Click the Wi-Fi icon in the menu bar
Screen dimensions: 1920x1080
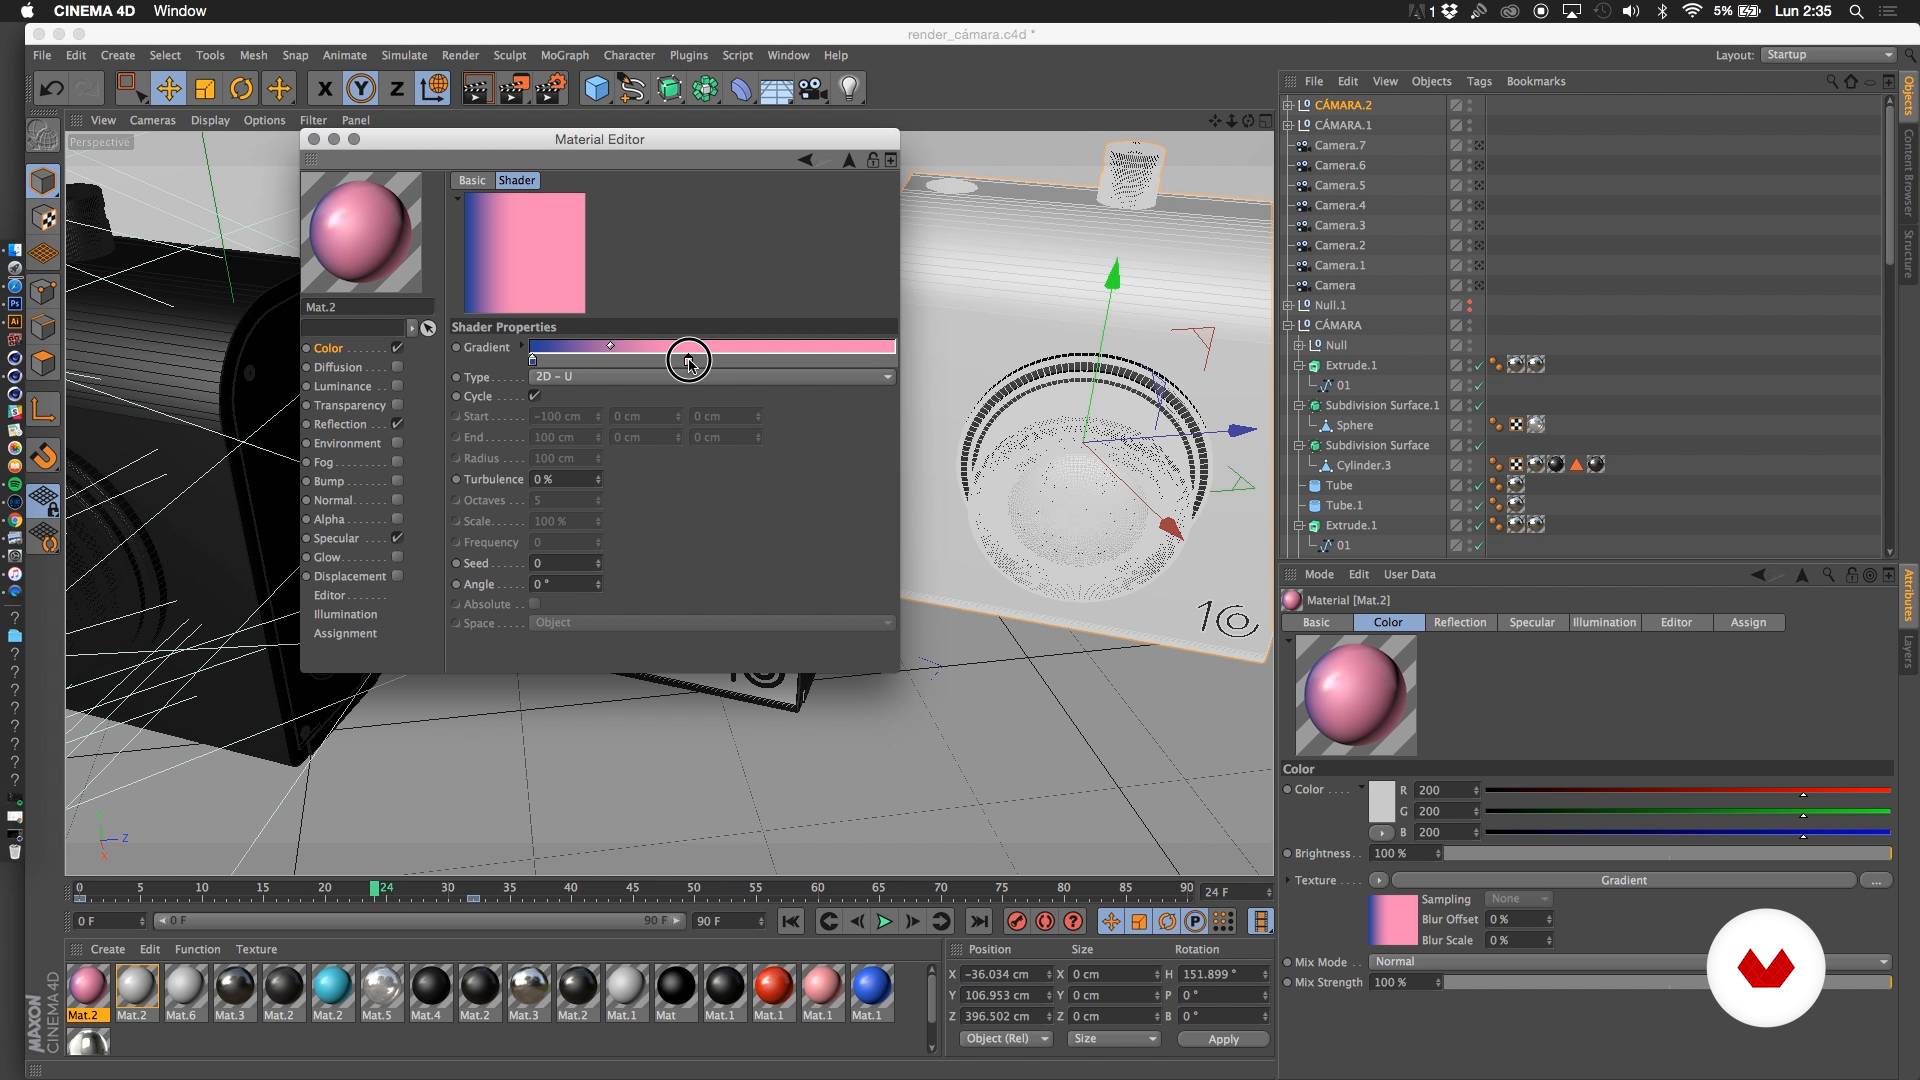pyautogui.click(x=1692, y=11)
